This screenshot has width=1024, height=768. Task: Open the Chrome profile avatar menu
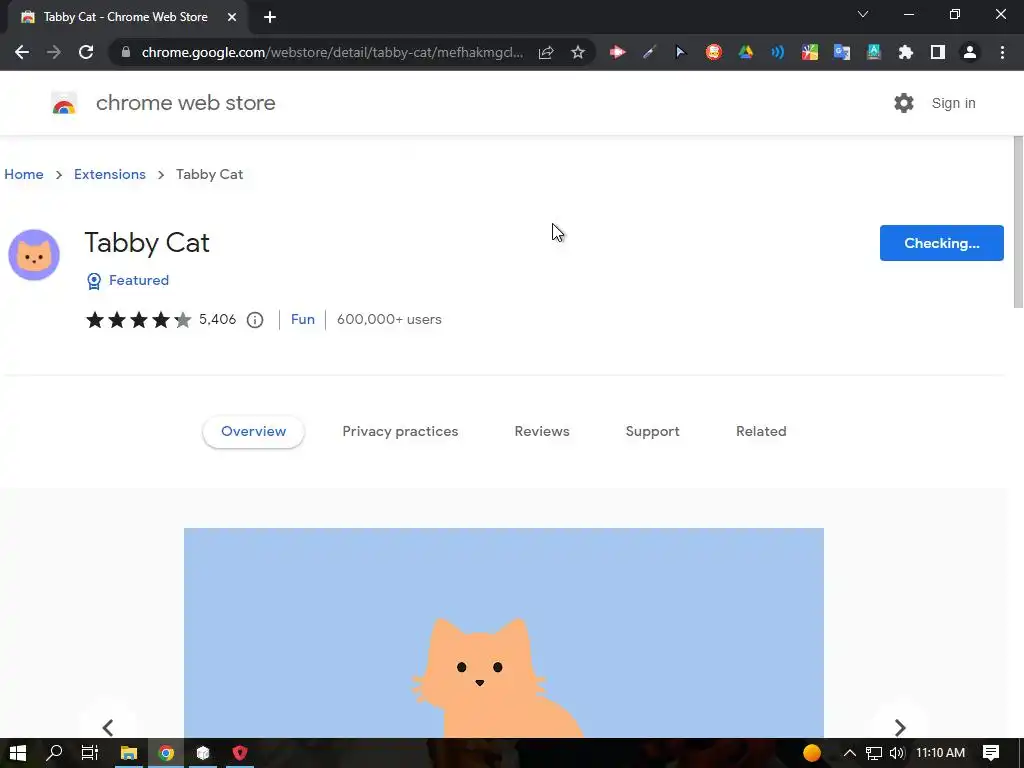point(970,52)
